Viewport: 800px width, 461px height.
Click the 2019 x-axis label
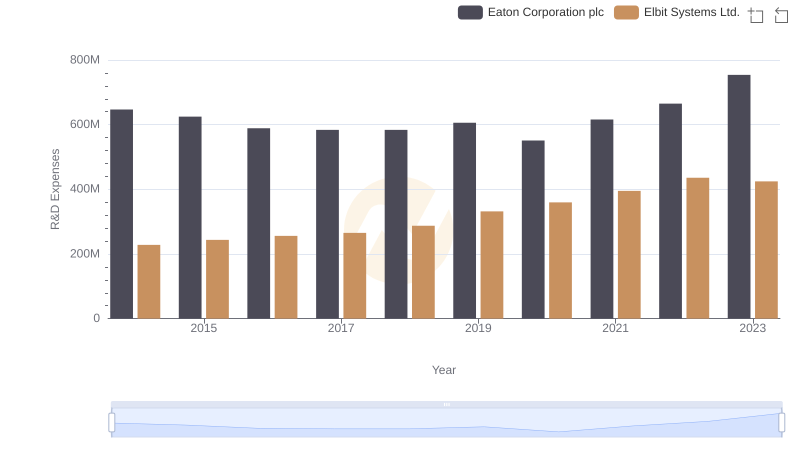(x=478, y=328)
